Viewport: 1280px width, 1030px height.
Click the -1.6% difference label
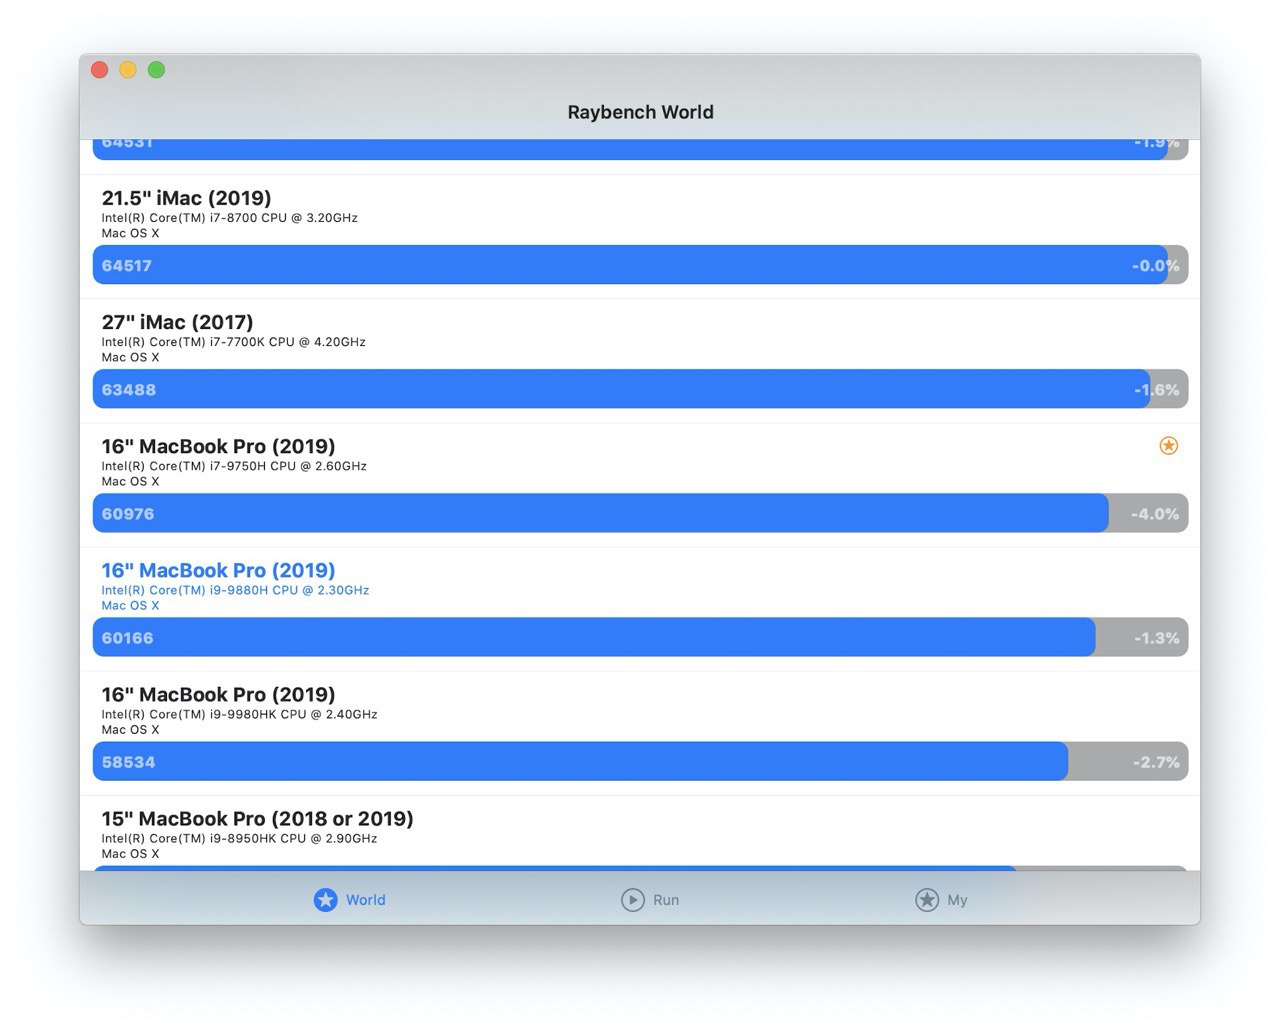1156,390
